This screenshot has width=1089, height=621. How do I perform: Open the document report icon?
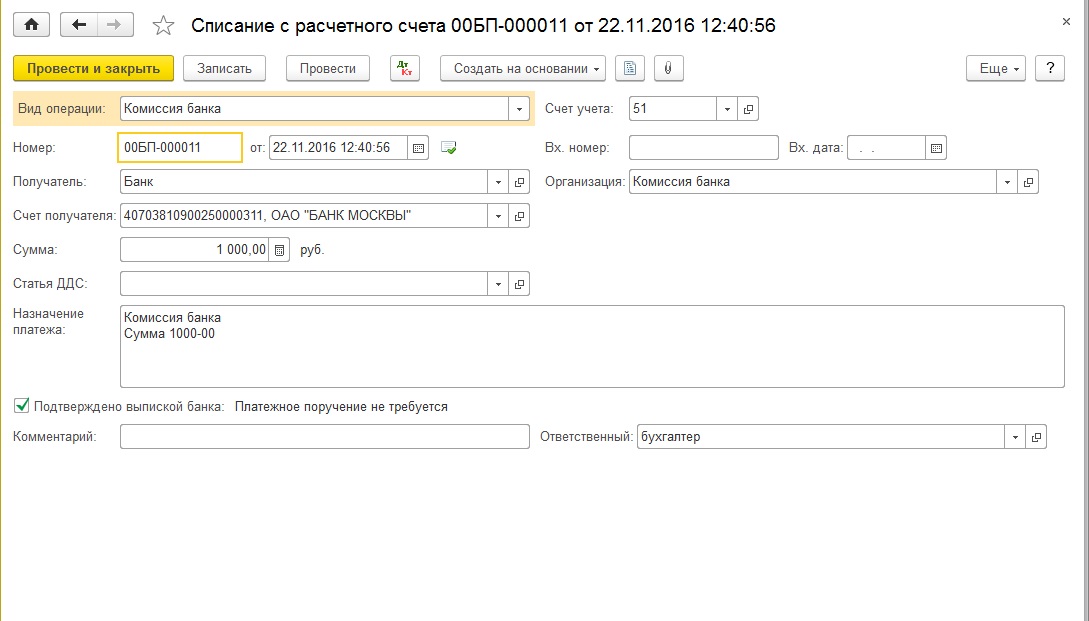(629, 68)
